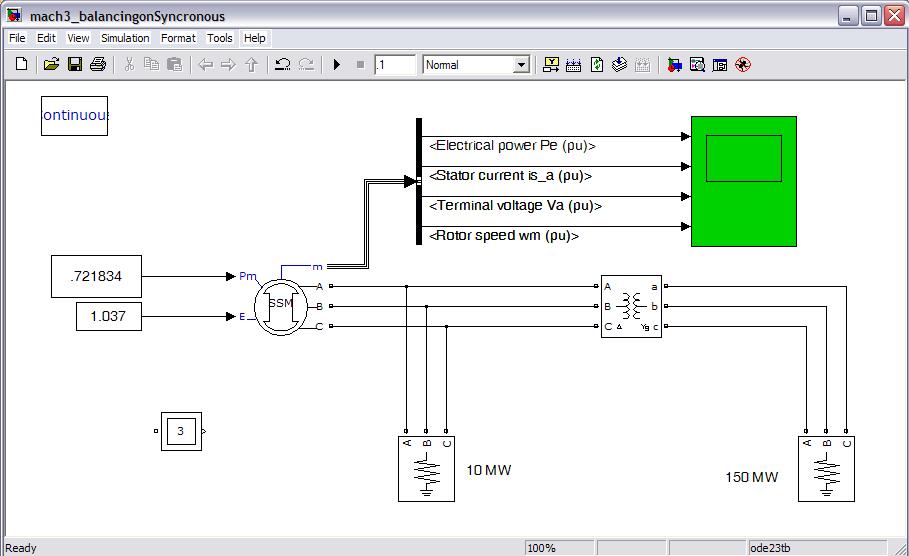Click the Go to parent system up arrow
The height and width of the screenshot is (556, 909).
[252, 65]
